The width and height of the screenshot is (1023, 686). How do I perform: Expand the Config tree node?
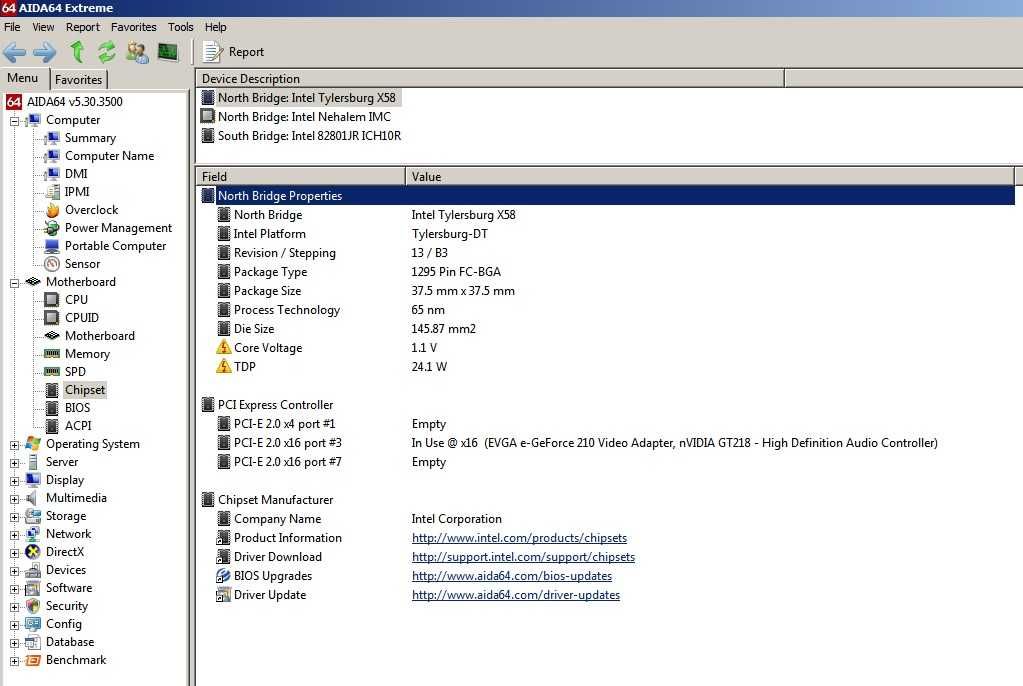[14, 625]
